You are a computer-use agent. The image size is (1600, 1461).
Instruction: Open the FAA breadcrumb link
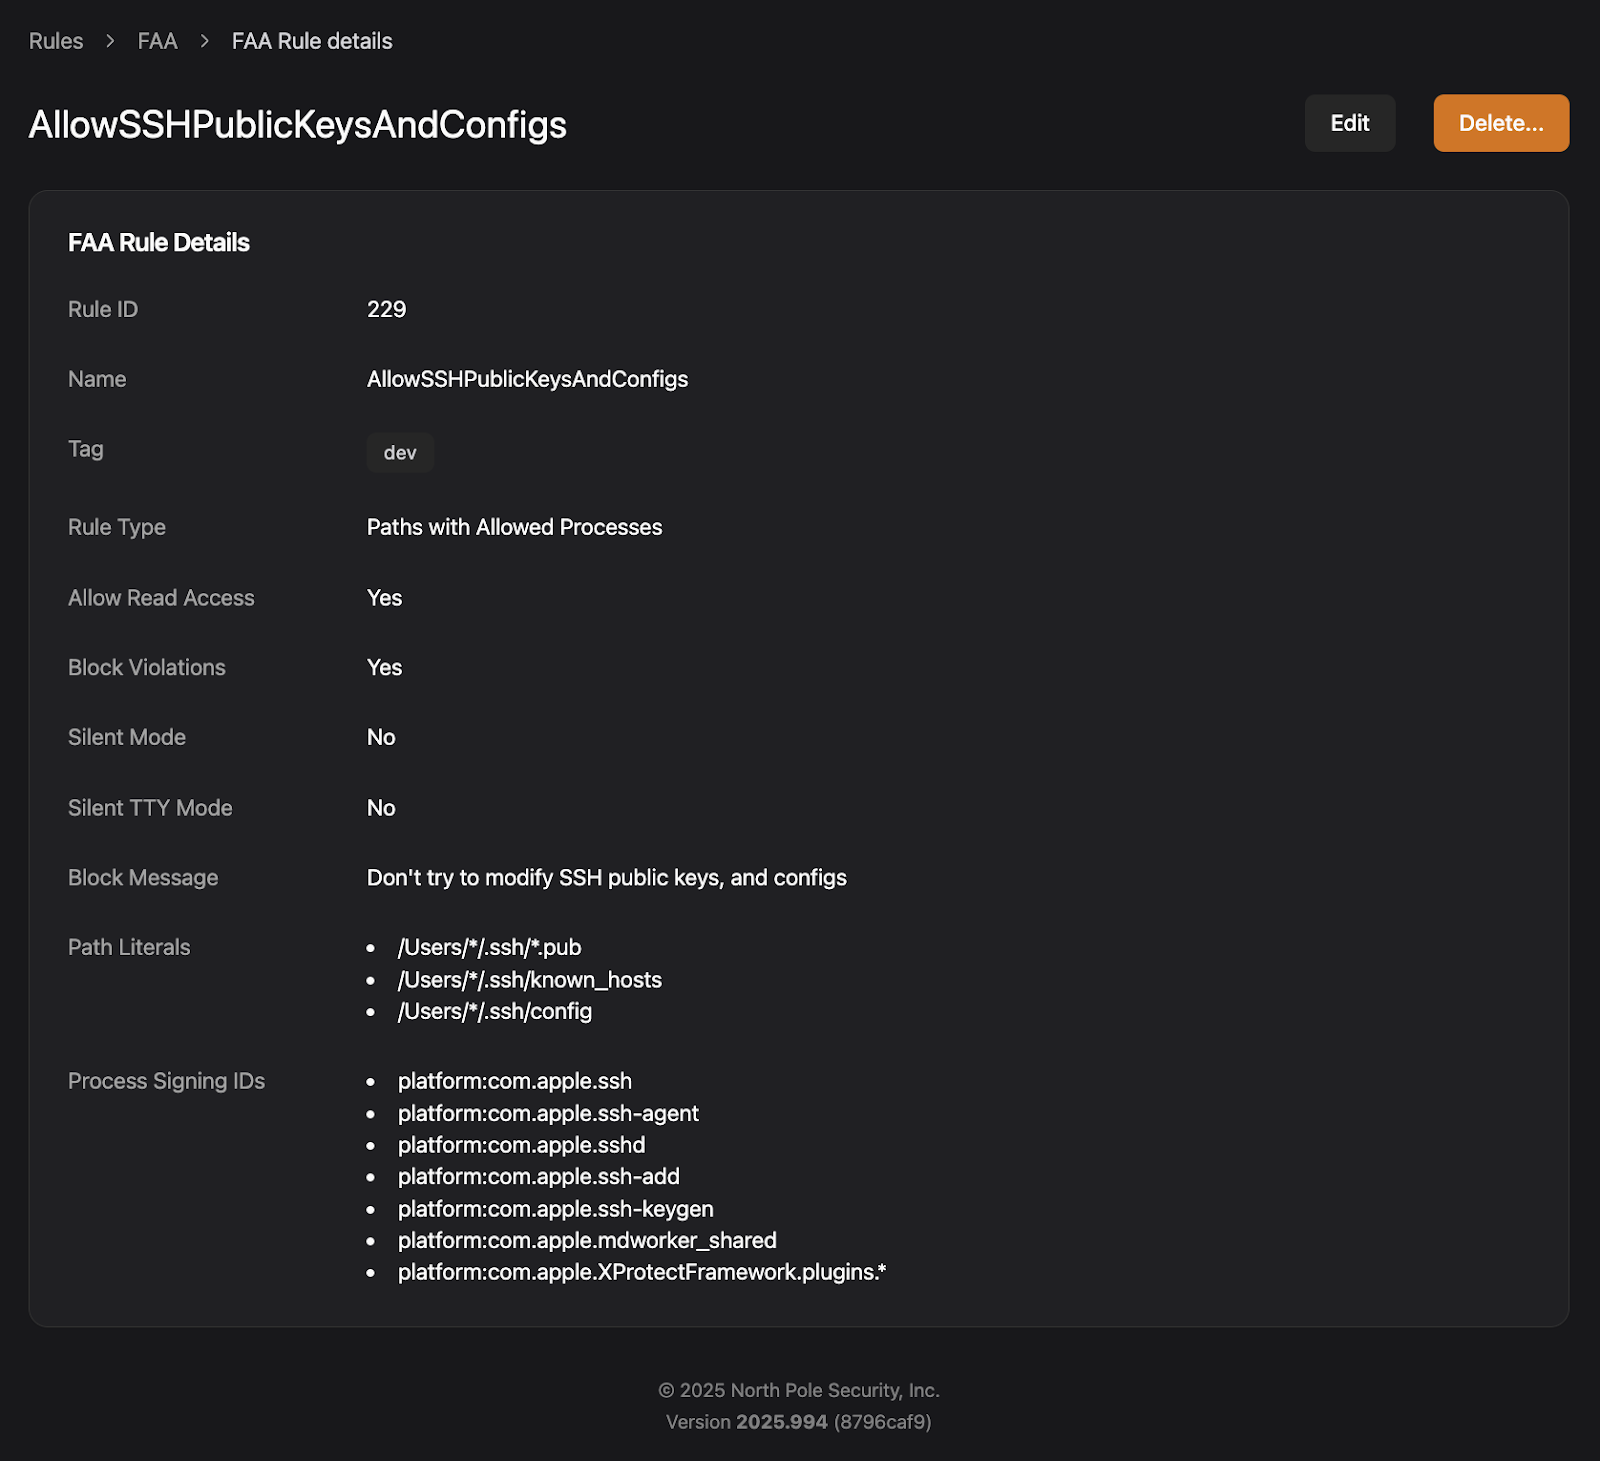(157, 41)
